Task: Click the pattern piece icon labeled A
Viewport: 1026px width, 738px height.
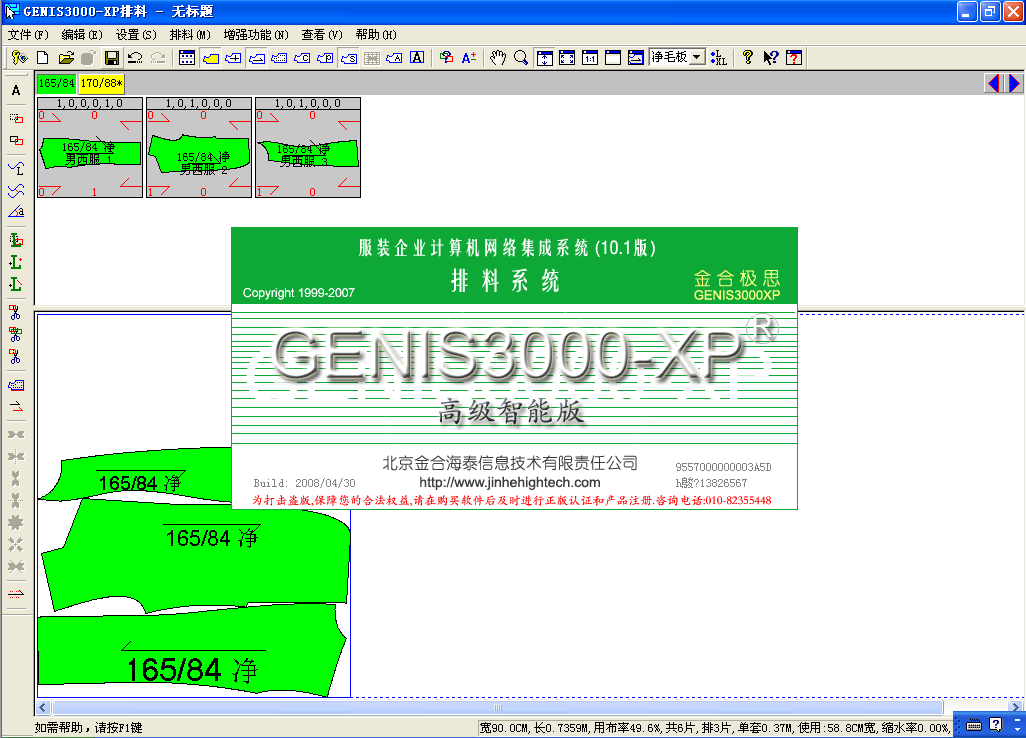Action: [x=395, y=58]
